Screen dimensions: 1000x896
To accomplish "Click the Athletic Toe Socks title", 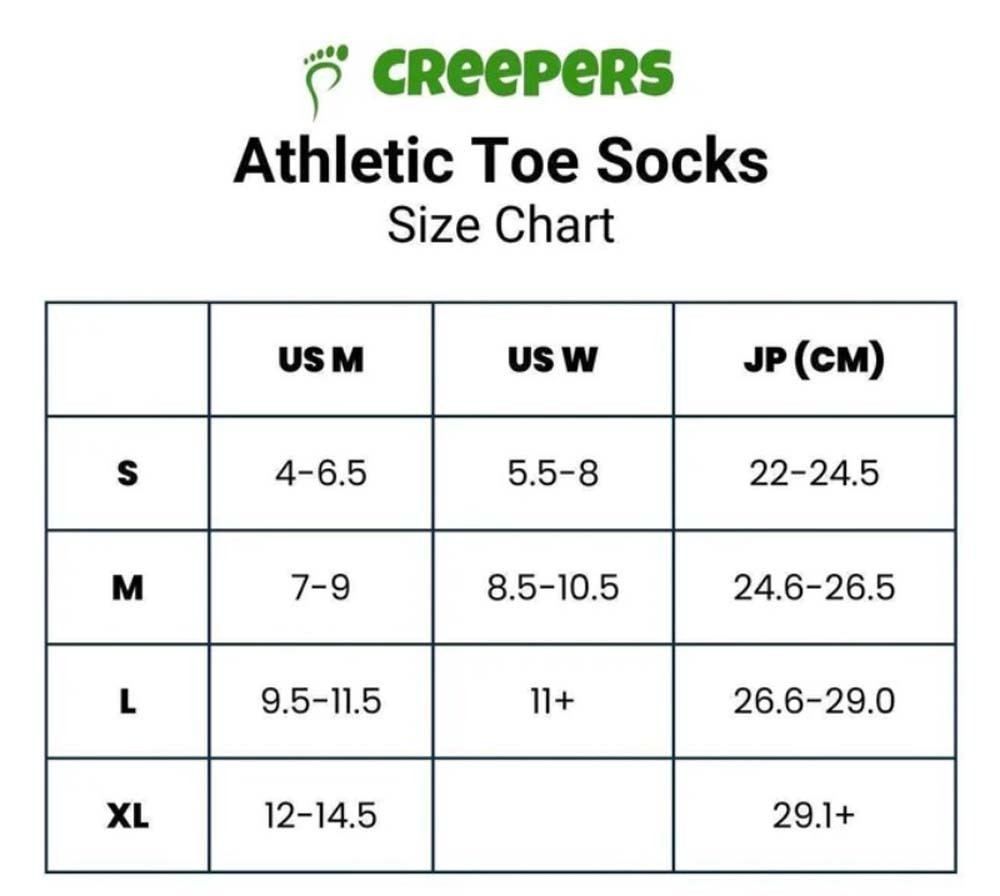I will [x=500, y=160].
